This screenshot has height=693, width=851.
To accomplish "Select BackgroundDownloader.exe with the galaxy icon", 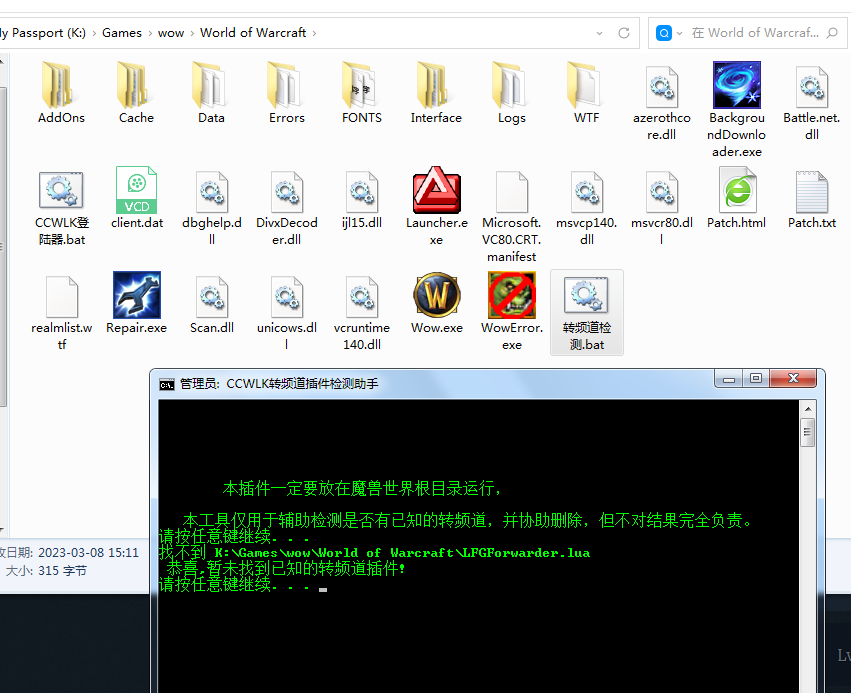I will [737, 85].
